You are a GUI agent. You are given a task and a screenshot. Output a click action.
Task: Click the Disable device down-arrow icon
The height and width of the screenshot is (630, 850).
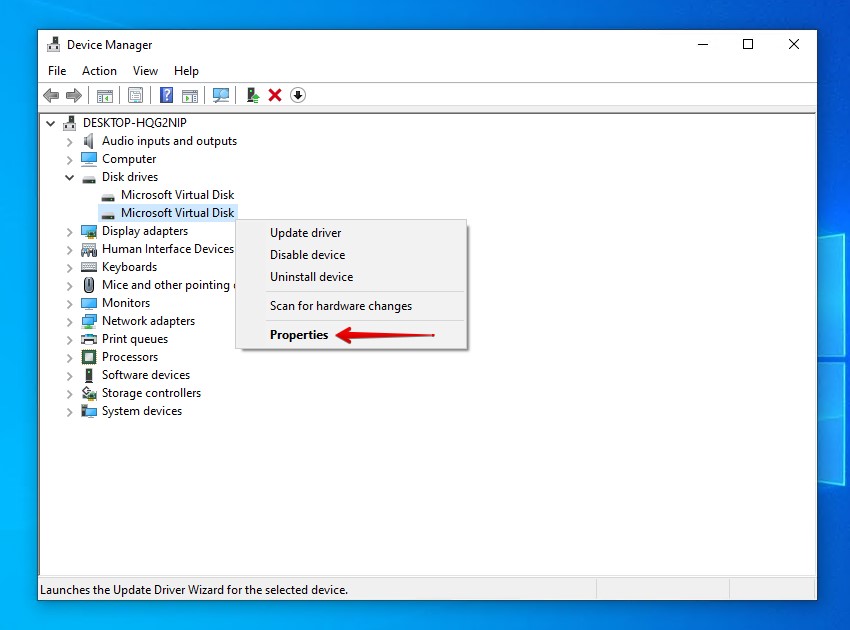click(x=298, y=95)
